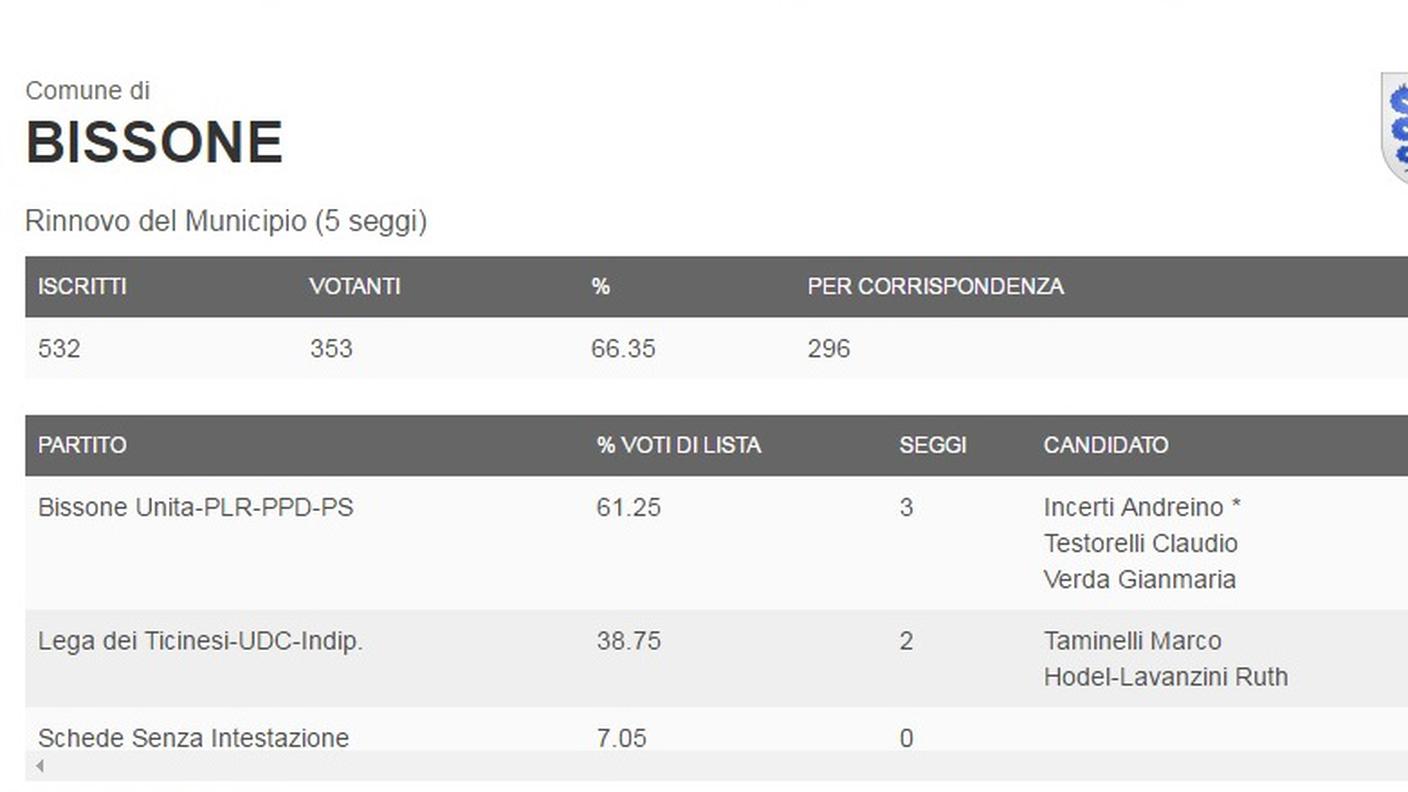
Task: Click the VOTANTI column header
Action: coord(355,286)
